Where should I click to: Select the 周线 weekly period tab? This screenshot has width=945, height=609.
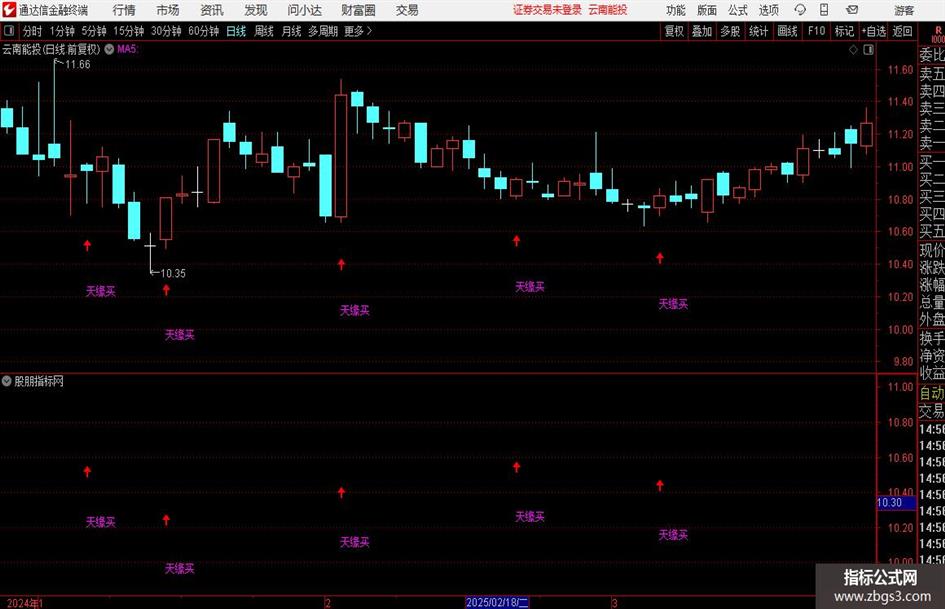264,31
